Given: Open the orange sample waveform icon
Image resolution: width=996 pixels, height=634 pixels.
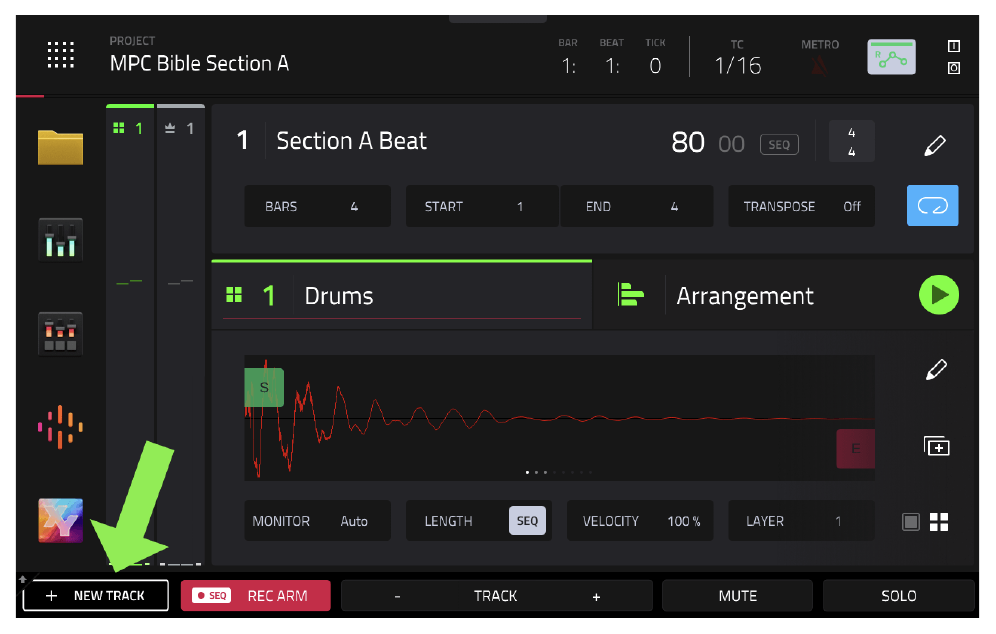Looking at the screenshot, I should point(60,427).
